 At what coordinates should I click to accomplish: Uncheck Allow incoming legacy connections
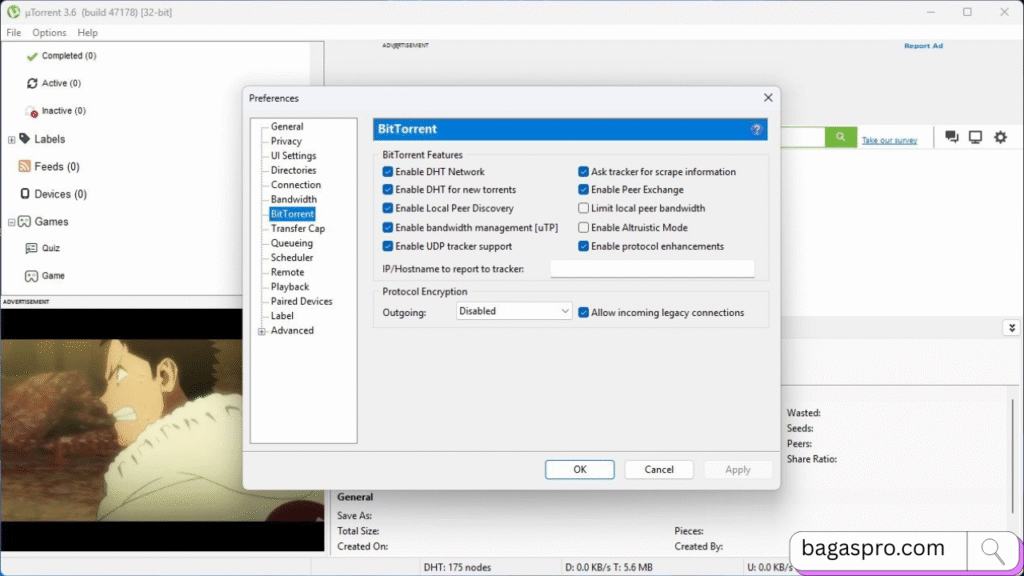coord(583,312)
